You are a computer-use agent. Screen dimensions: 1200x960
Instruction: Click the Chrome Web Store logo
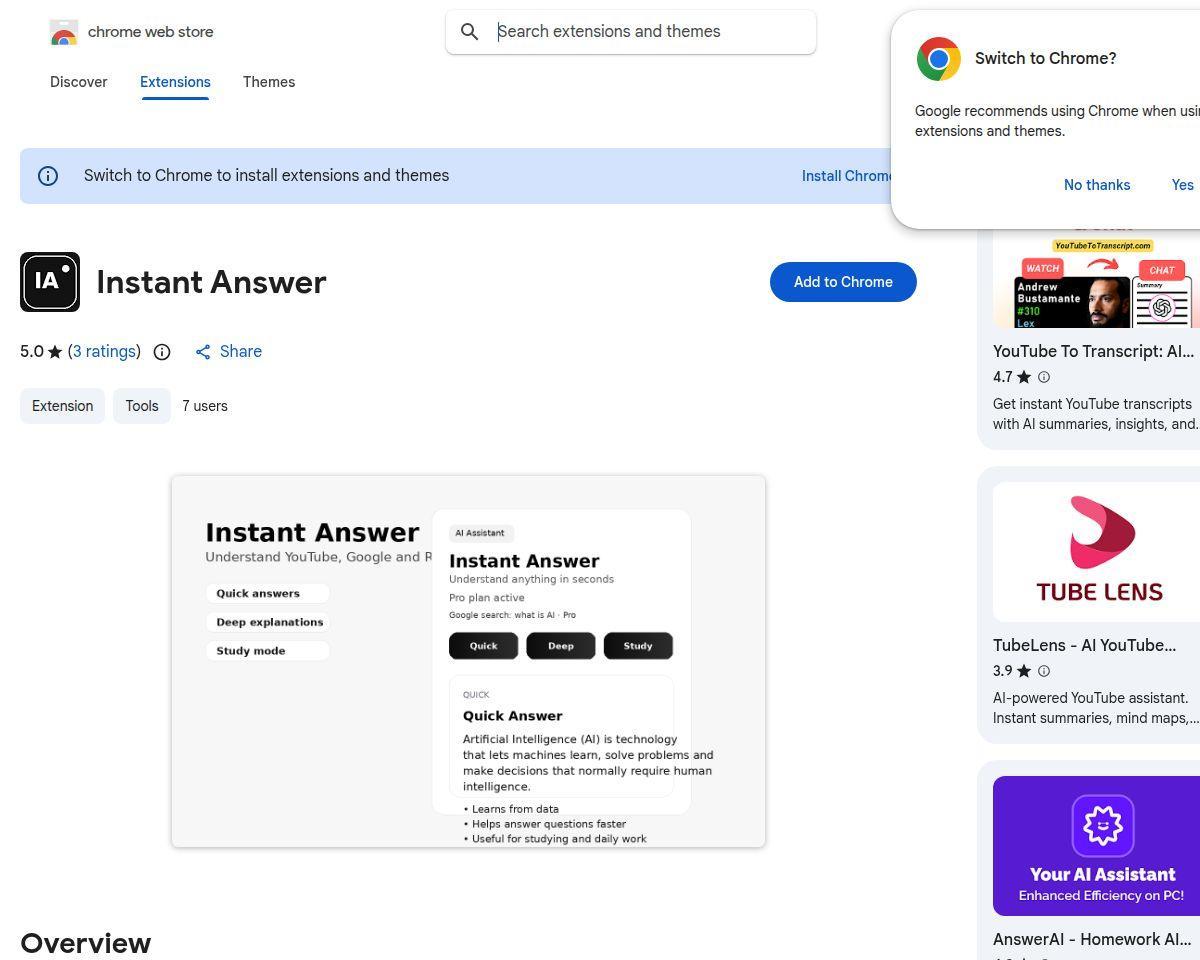tap(64, 32)
